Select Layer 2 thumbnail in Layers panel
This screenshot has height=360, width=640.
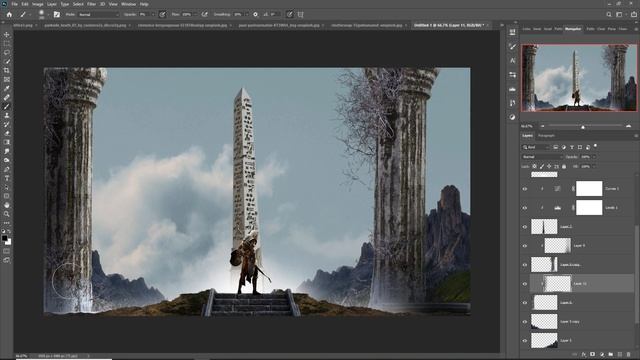click(x=544, y=227)
